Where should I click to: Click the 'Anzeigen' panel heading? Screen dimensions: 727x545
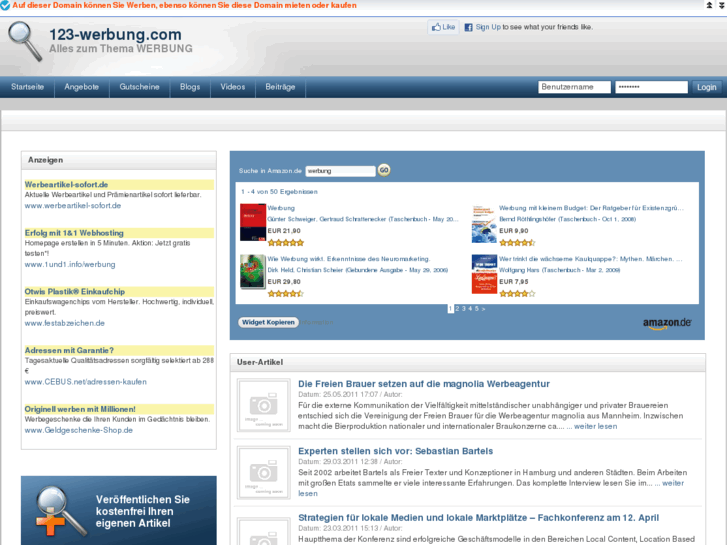pos(45,160)
